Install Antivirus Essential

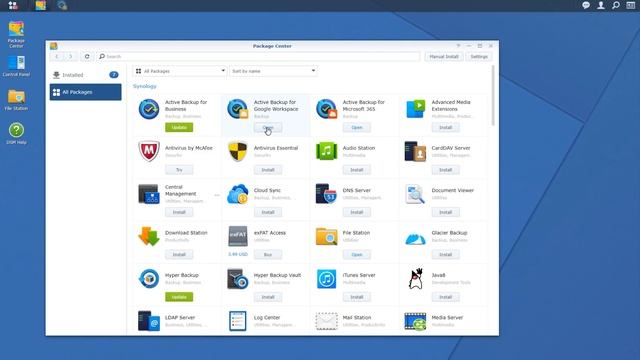(268, 170)
